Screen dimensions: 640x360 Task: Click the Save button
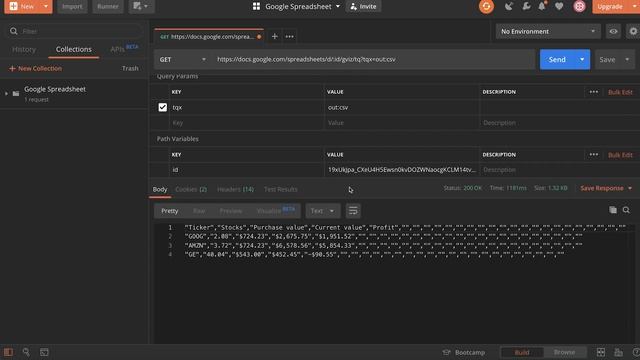[607, 60]
